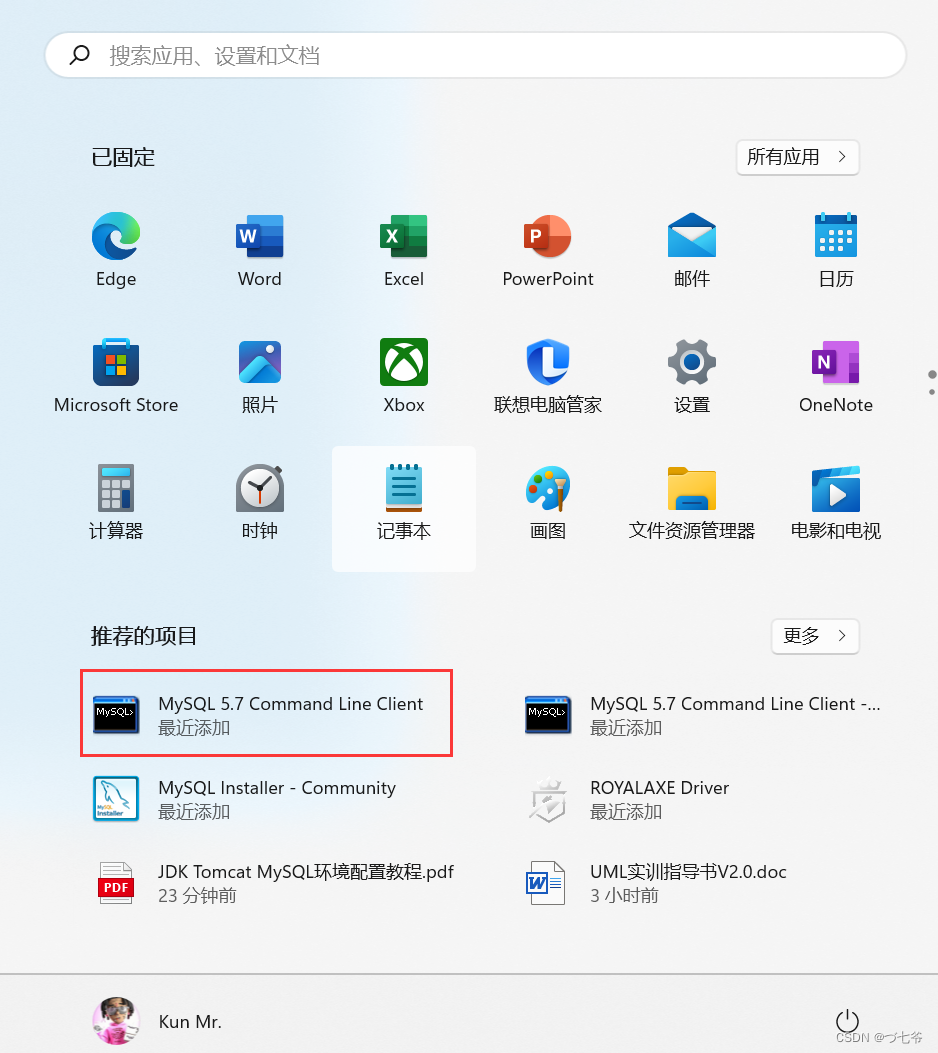Click the Kun Mr. account name
The width and height of the screenshot is (938, 1053).
[190, 1021]
